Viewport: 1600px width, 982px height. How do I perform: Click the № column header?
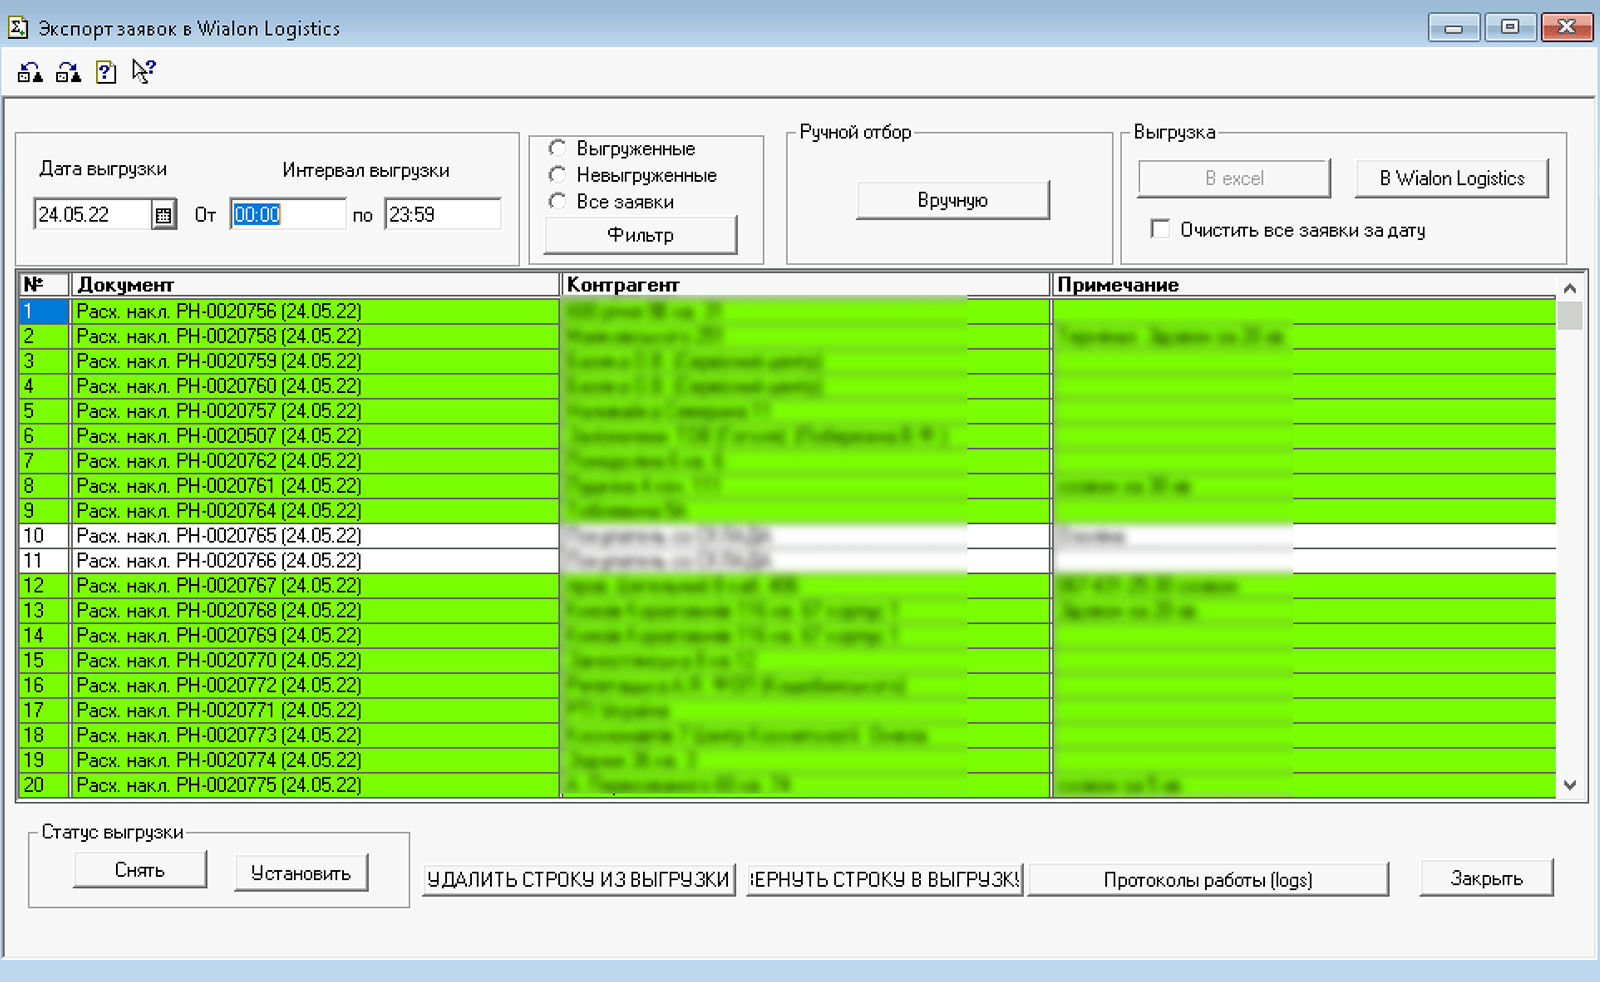tap(44, 285)
